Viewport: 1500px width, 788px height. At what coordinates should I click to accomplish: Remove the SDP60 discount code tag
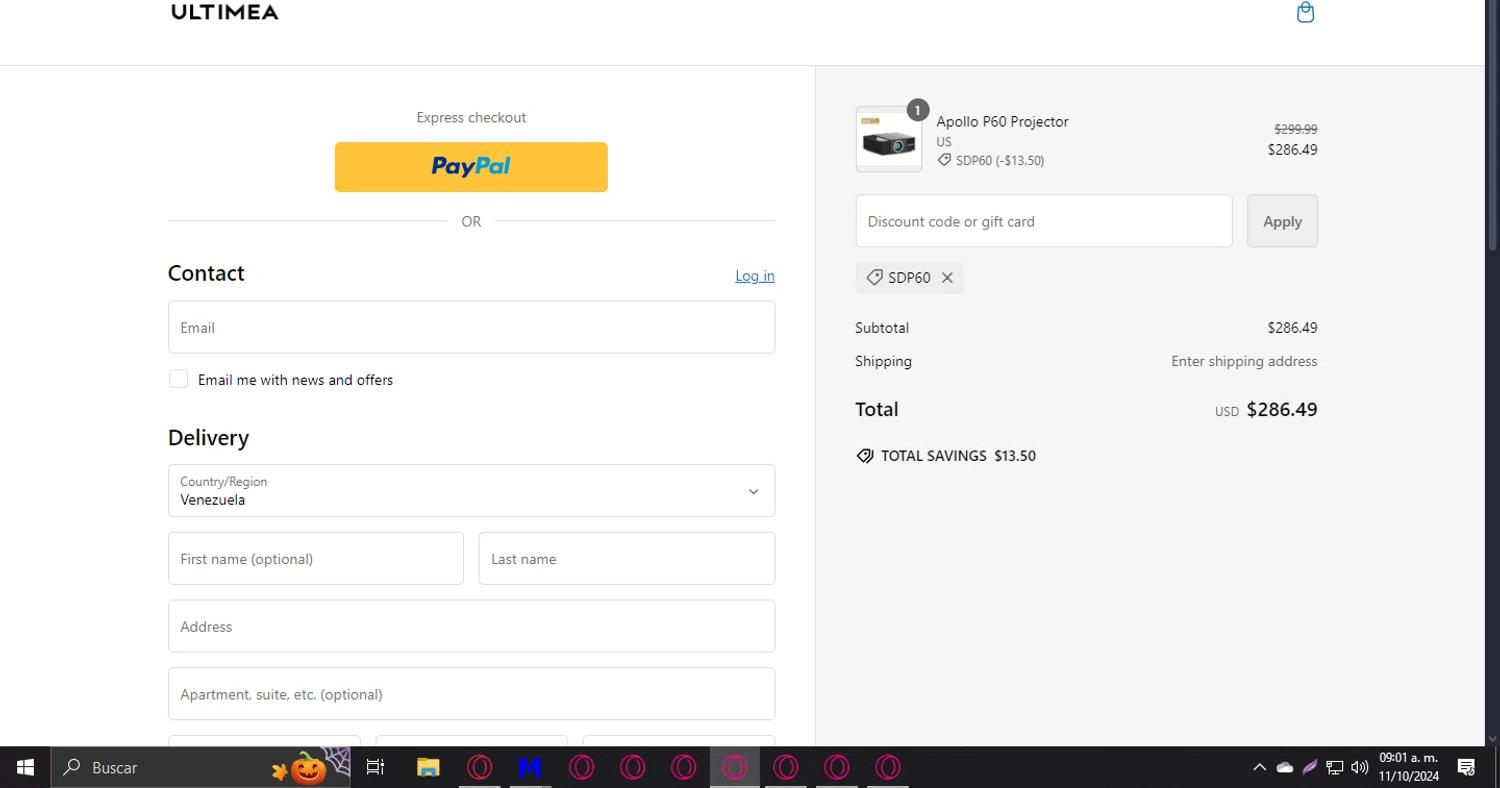[947, 278]
